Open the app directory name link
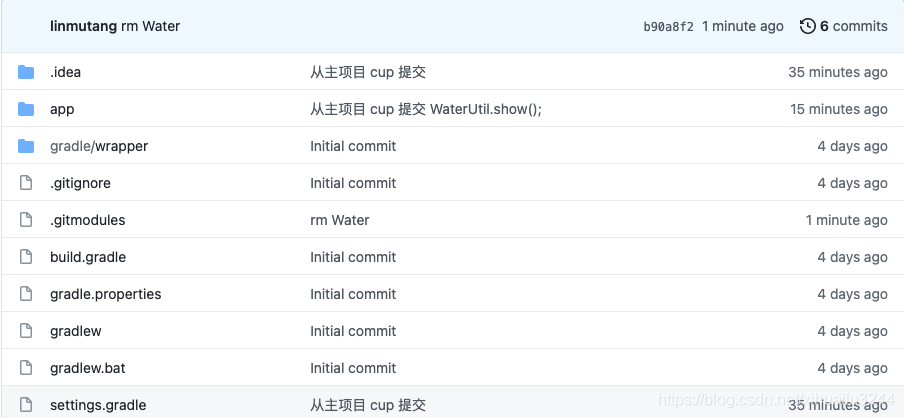This screenshot has width=904, height=418. click(62, 109)
